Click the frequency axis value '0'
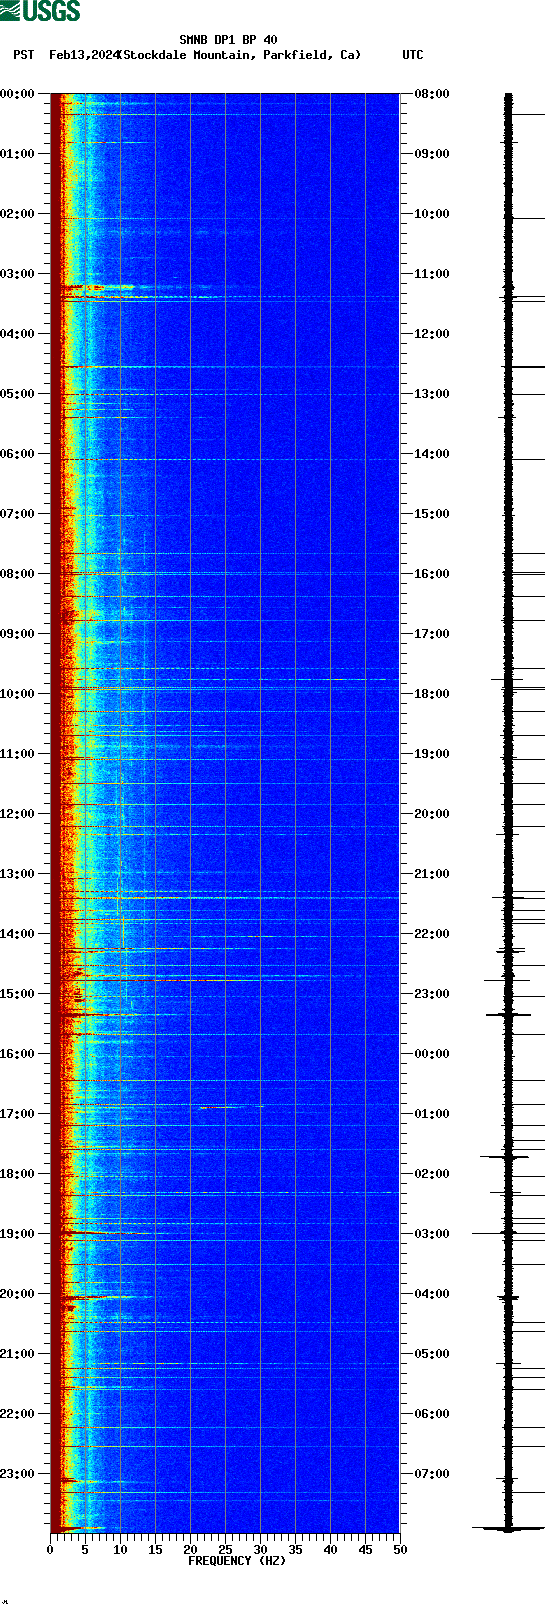This screenshot has width=552, height=1613. [50, 1550]
